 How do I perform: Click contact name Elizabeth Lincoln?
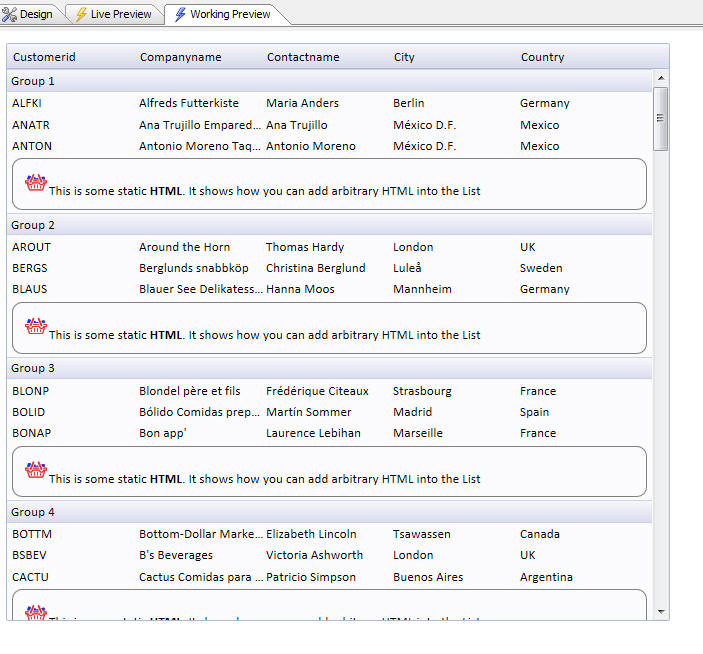(311, 534)
